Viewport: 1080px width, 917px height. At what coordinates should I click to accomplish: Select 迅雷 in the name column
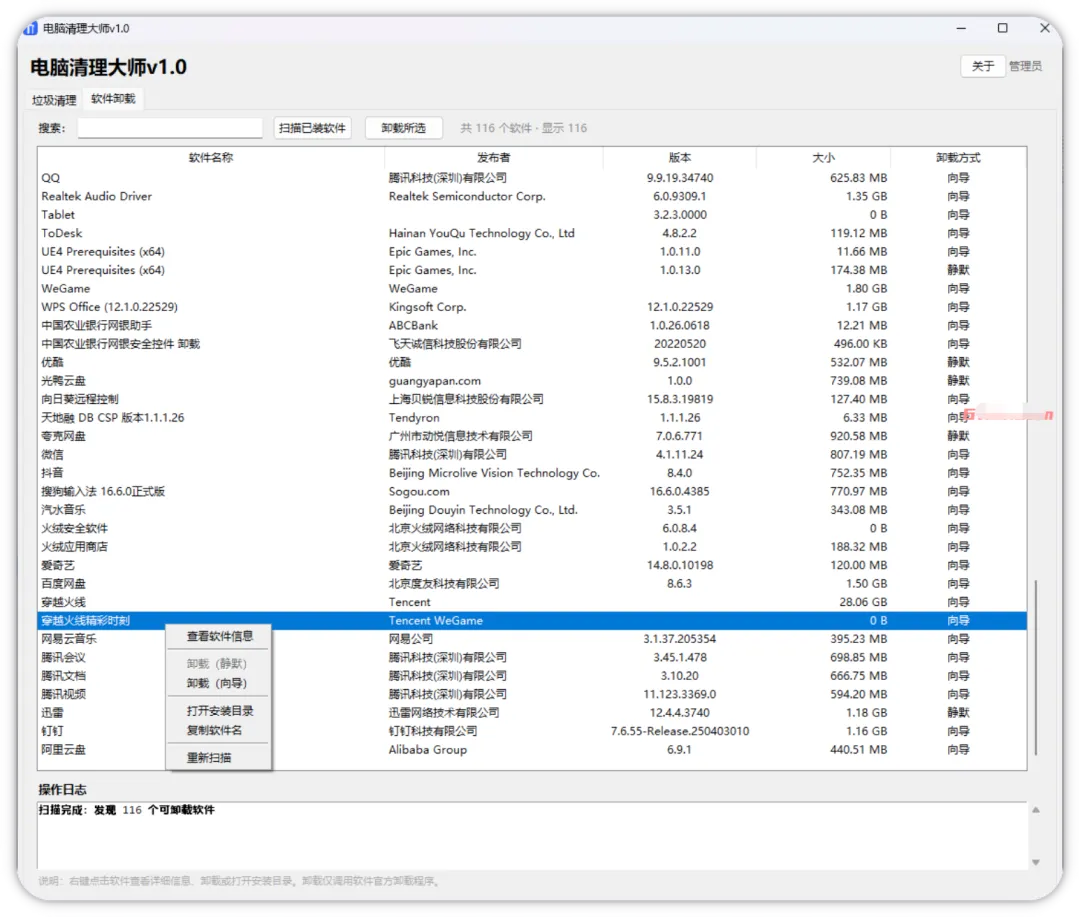52,713
